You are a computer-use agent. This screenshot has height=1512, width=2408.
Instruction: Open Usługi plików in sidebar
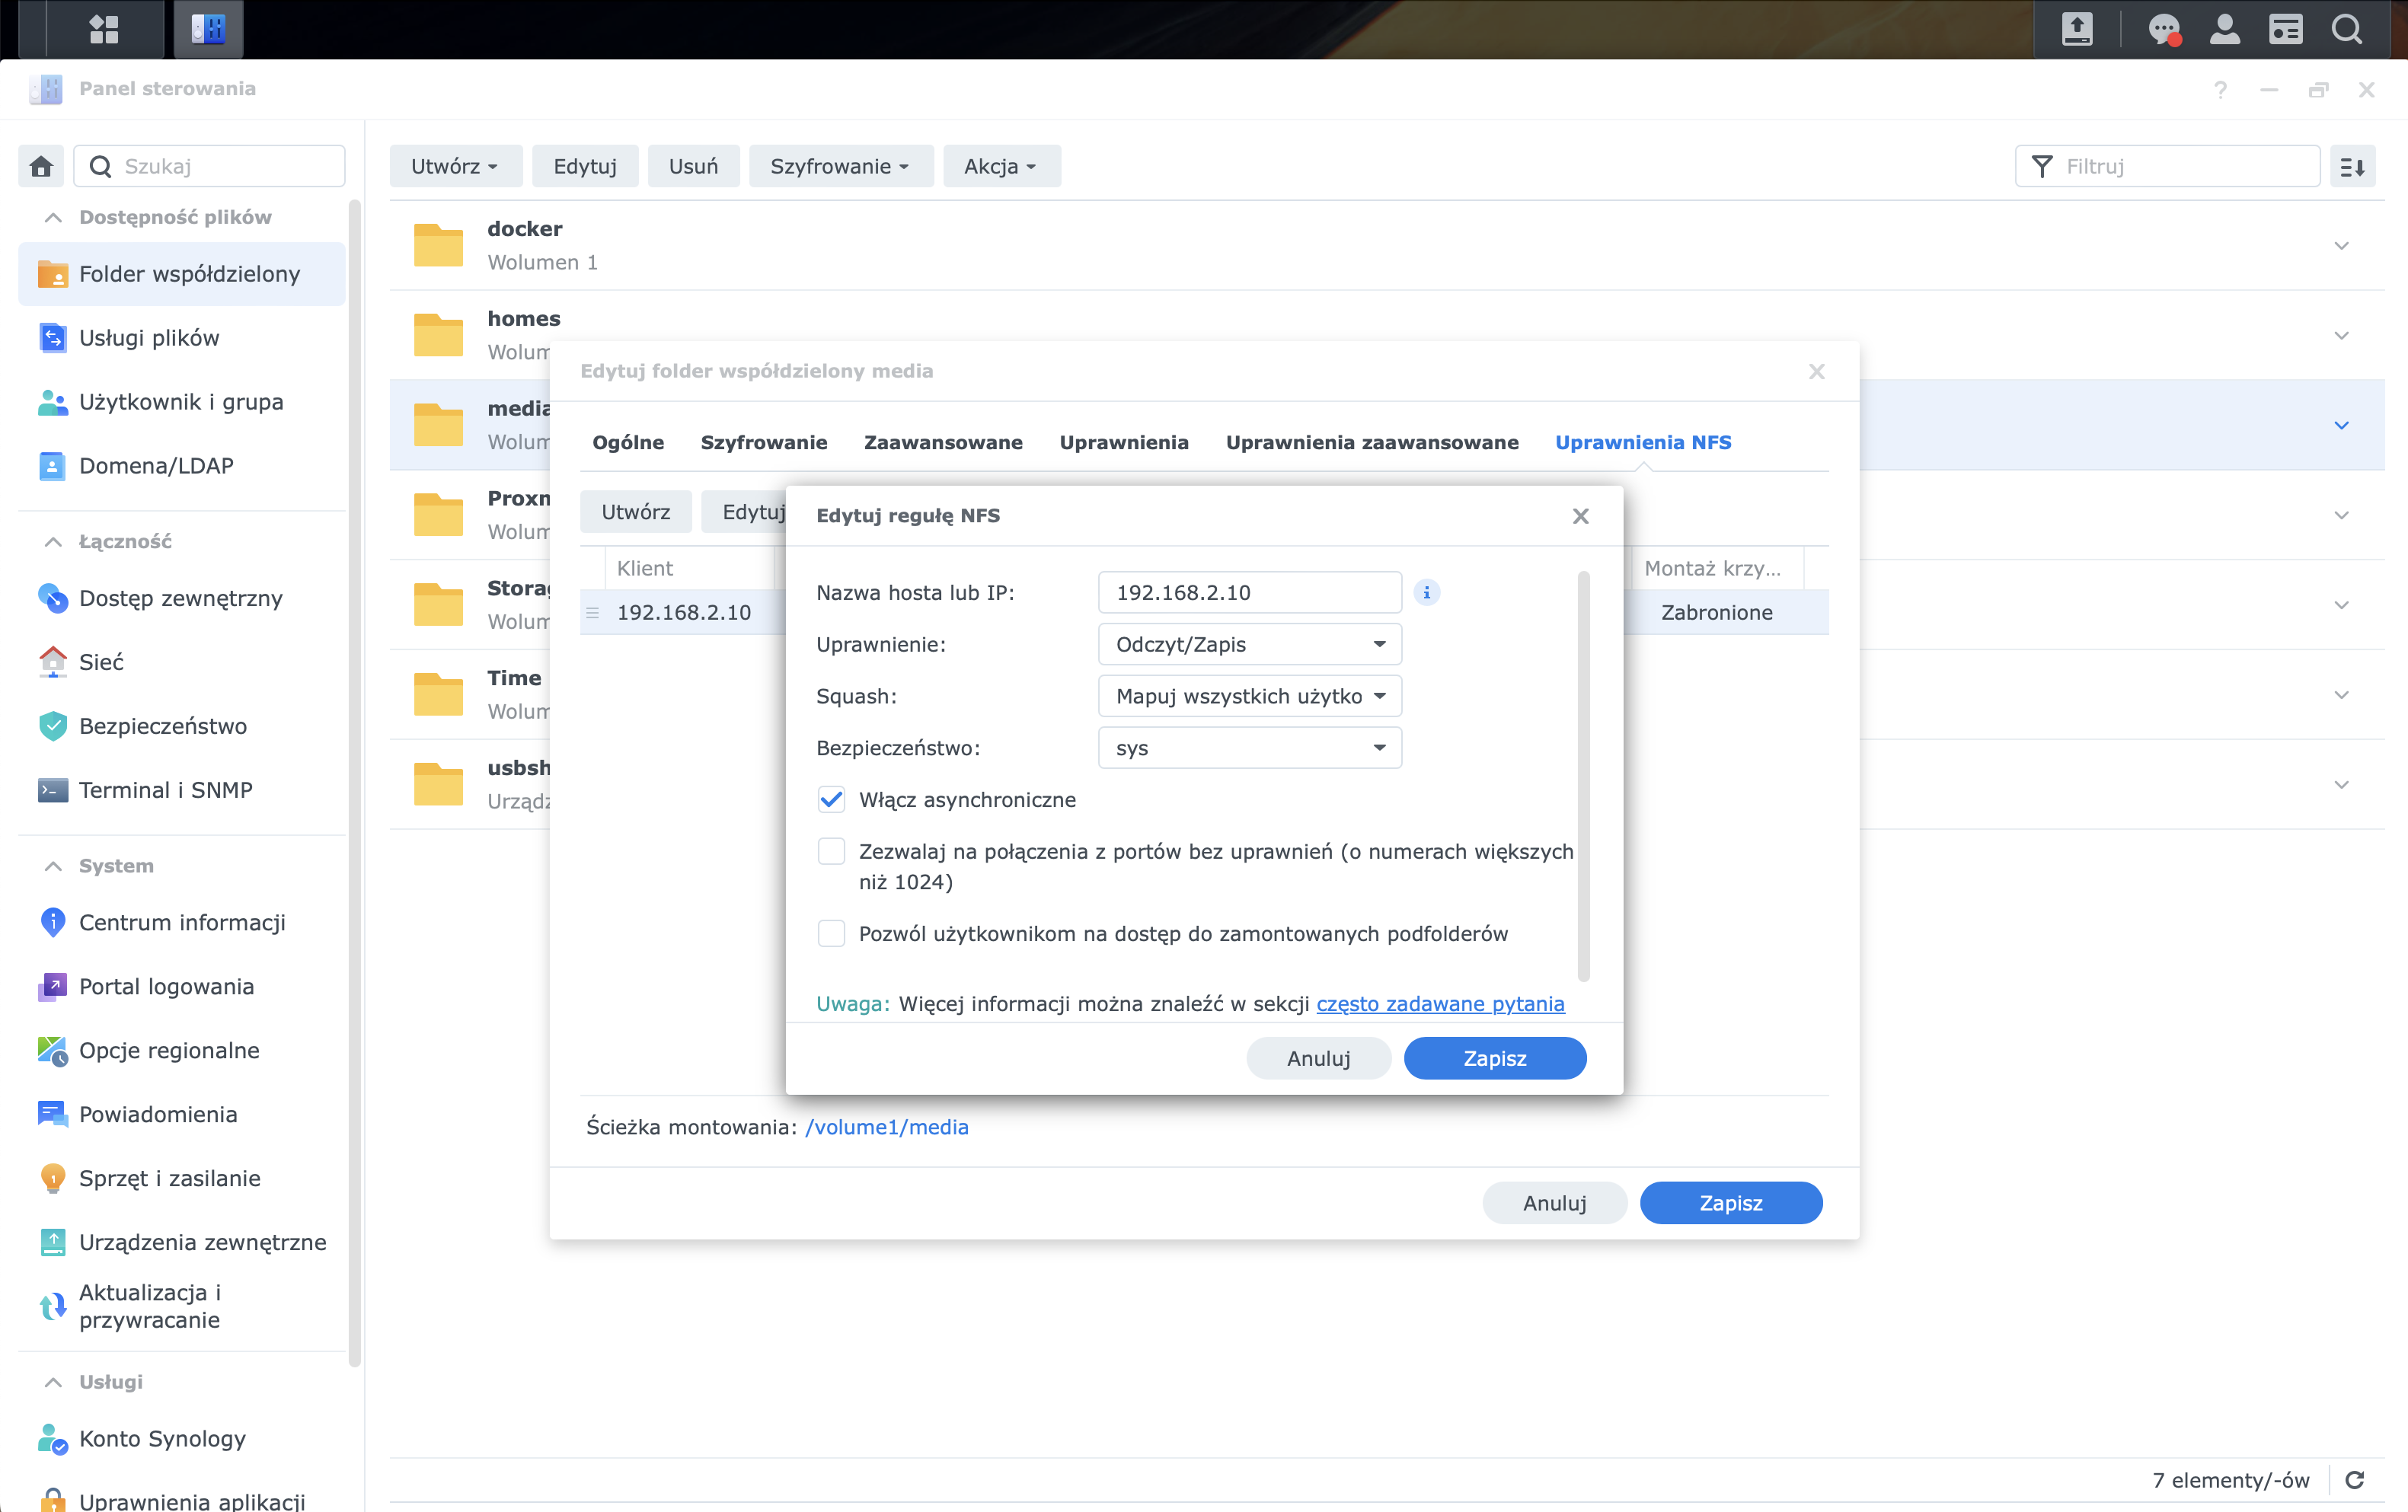(182, 338)
